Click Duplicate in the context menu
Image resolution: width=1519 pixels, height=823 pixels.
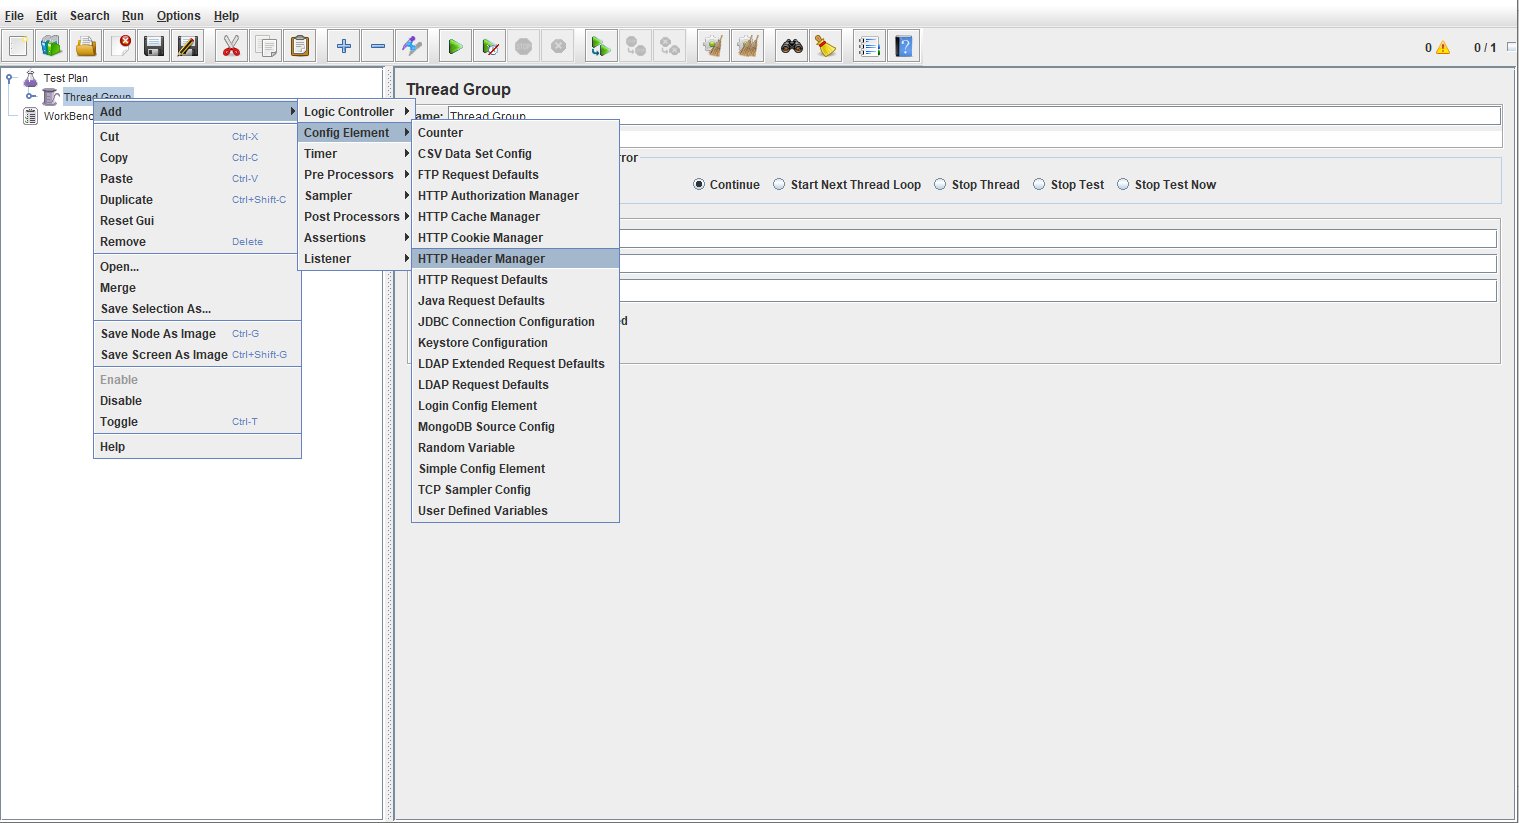[127, 200]
